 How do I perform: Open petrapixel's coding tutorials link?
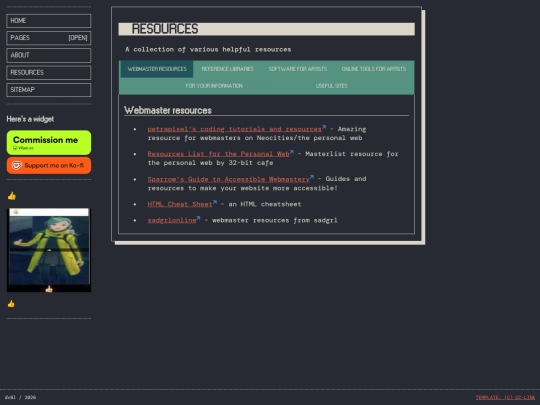(234, 129)
